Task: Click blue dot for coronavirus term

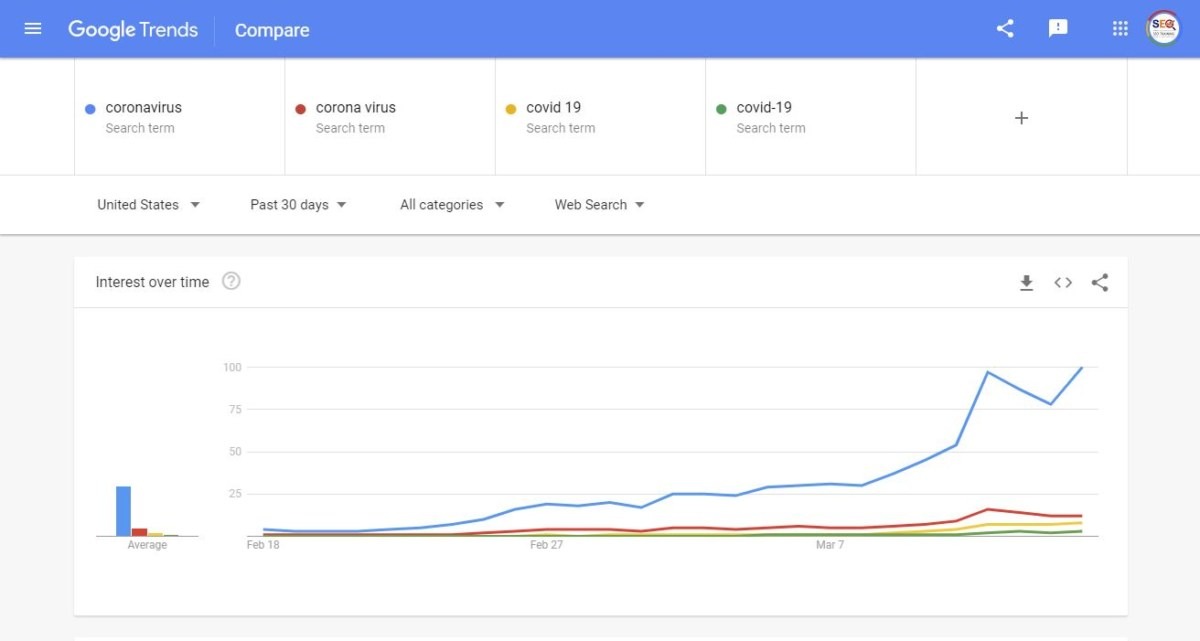Action: (90, 109)
